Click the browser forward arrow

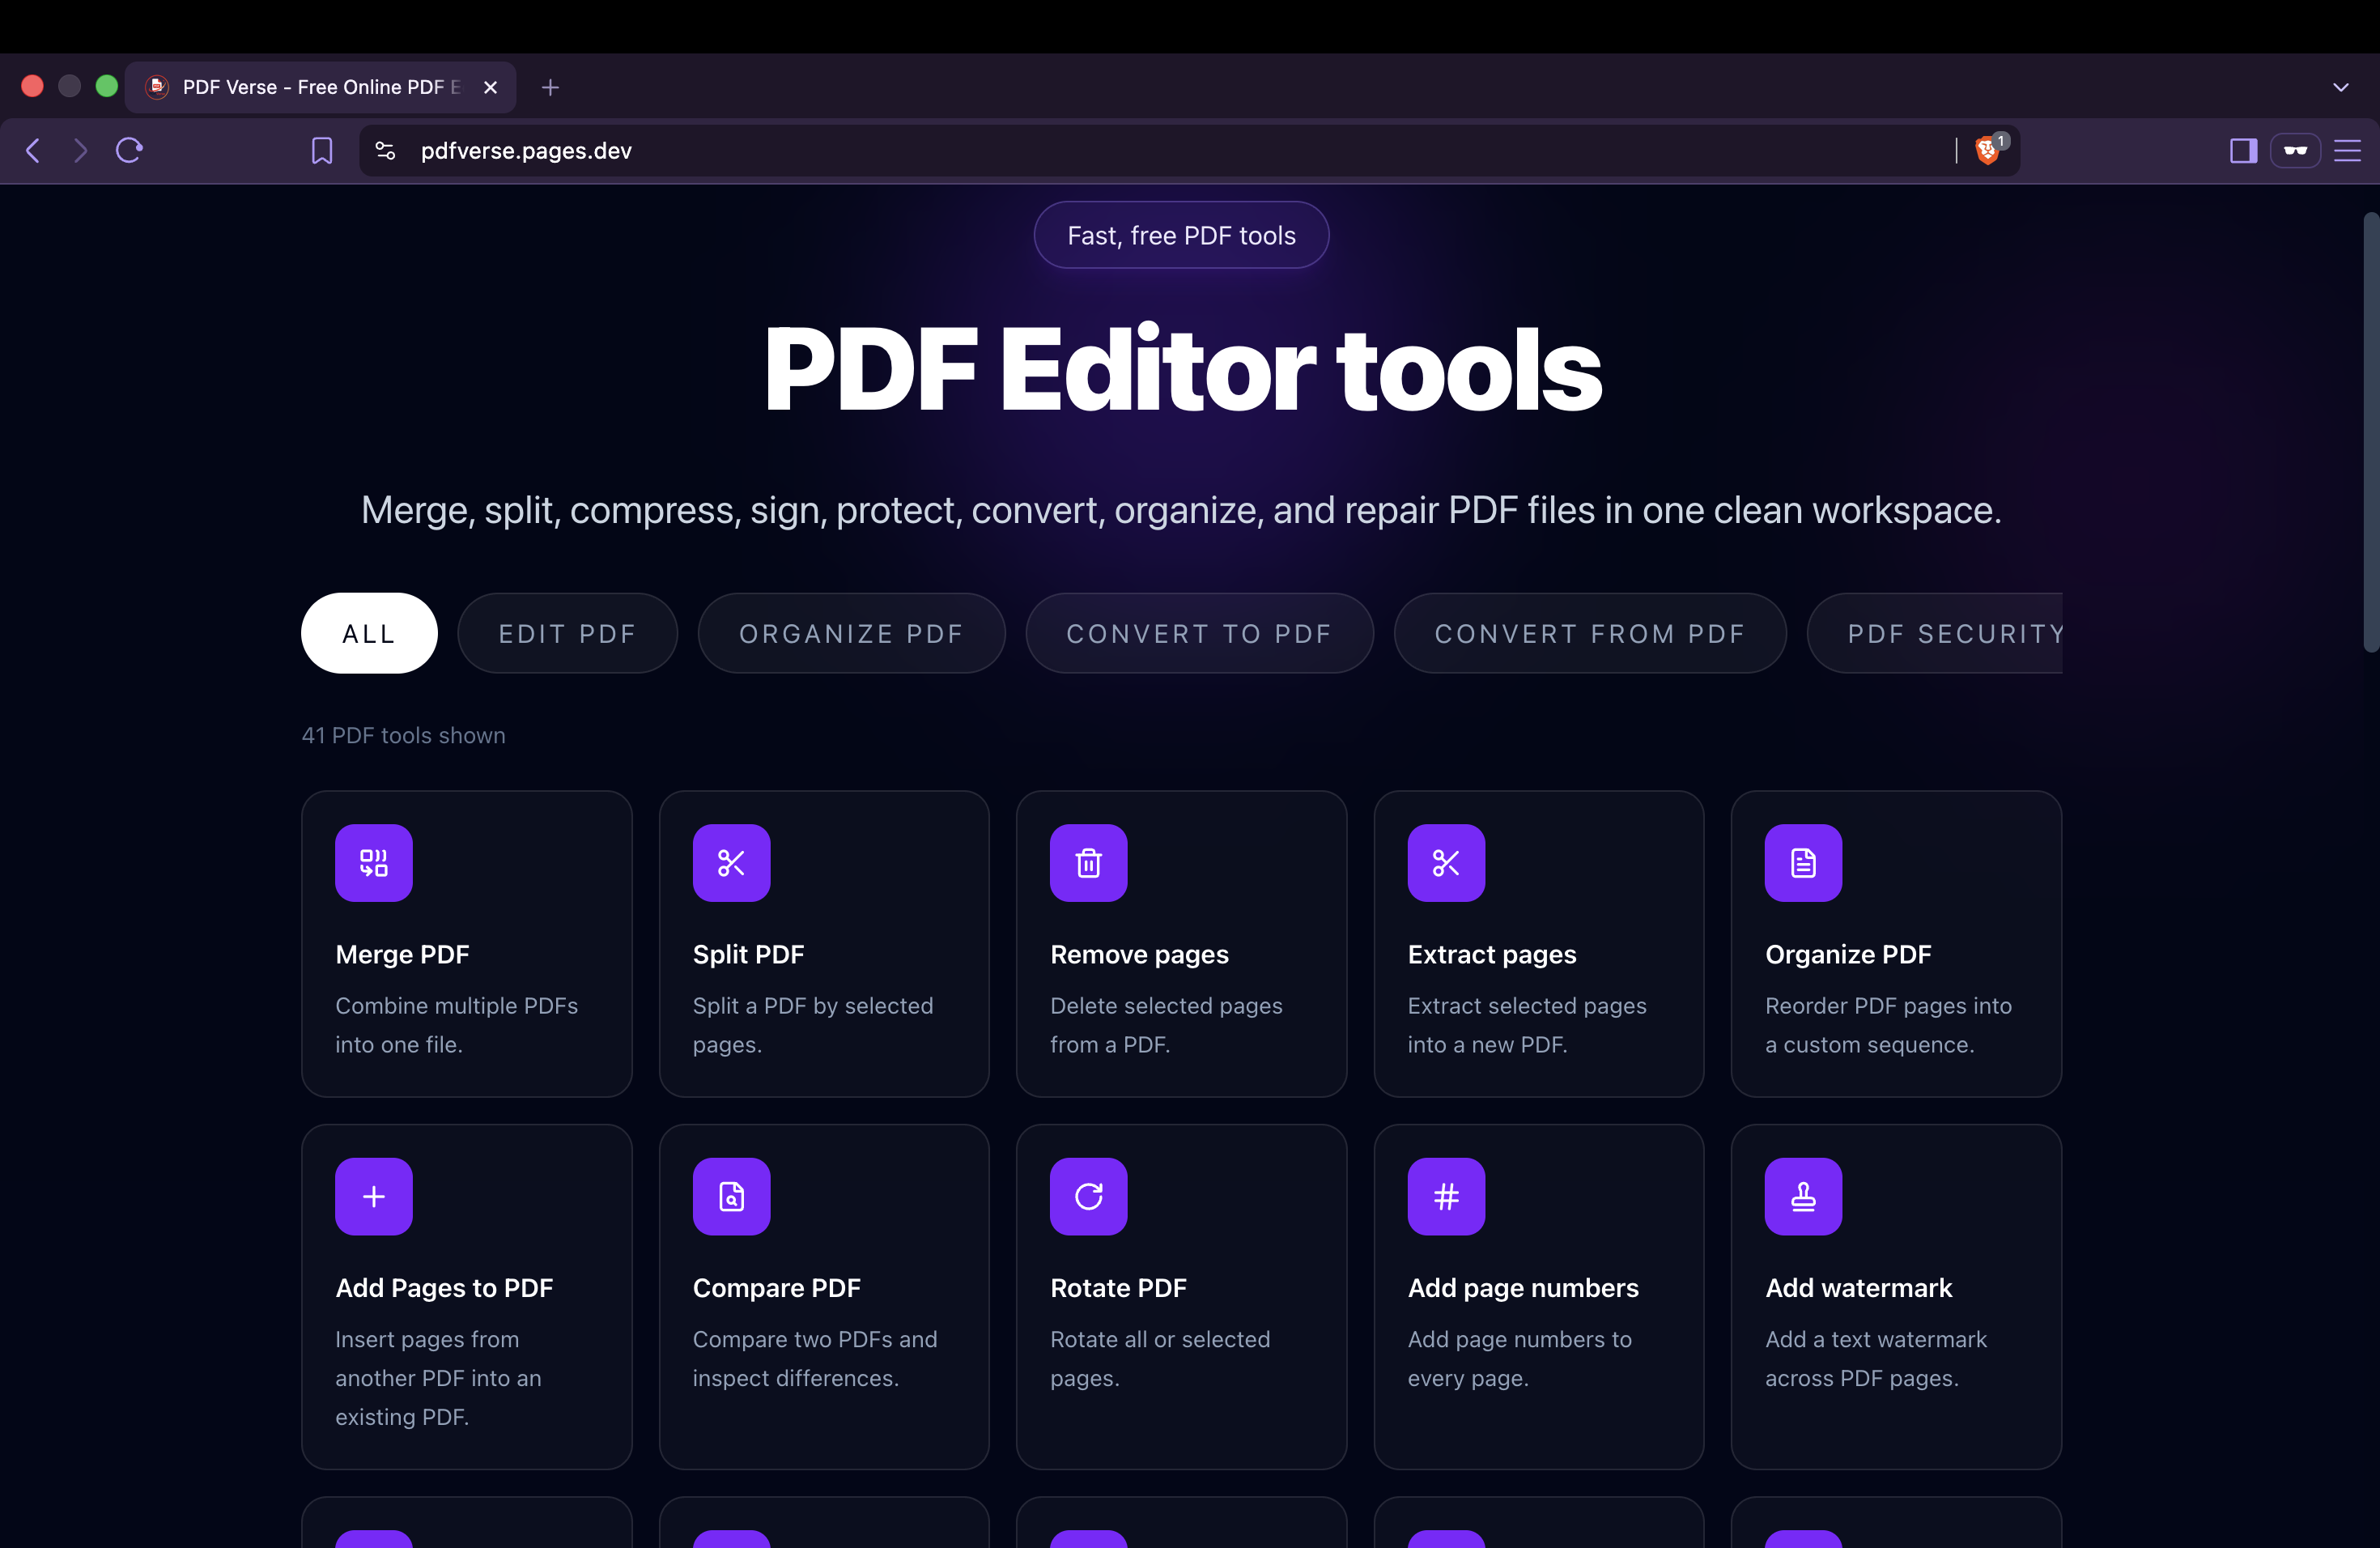click(x=80, y=150)
